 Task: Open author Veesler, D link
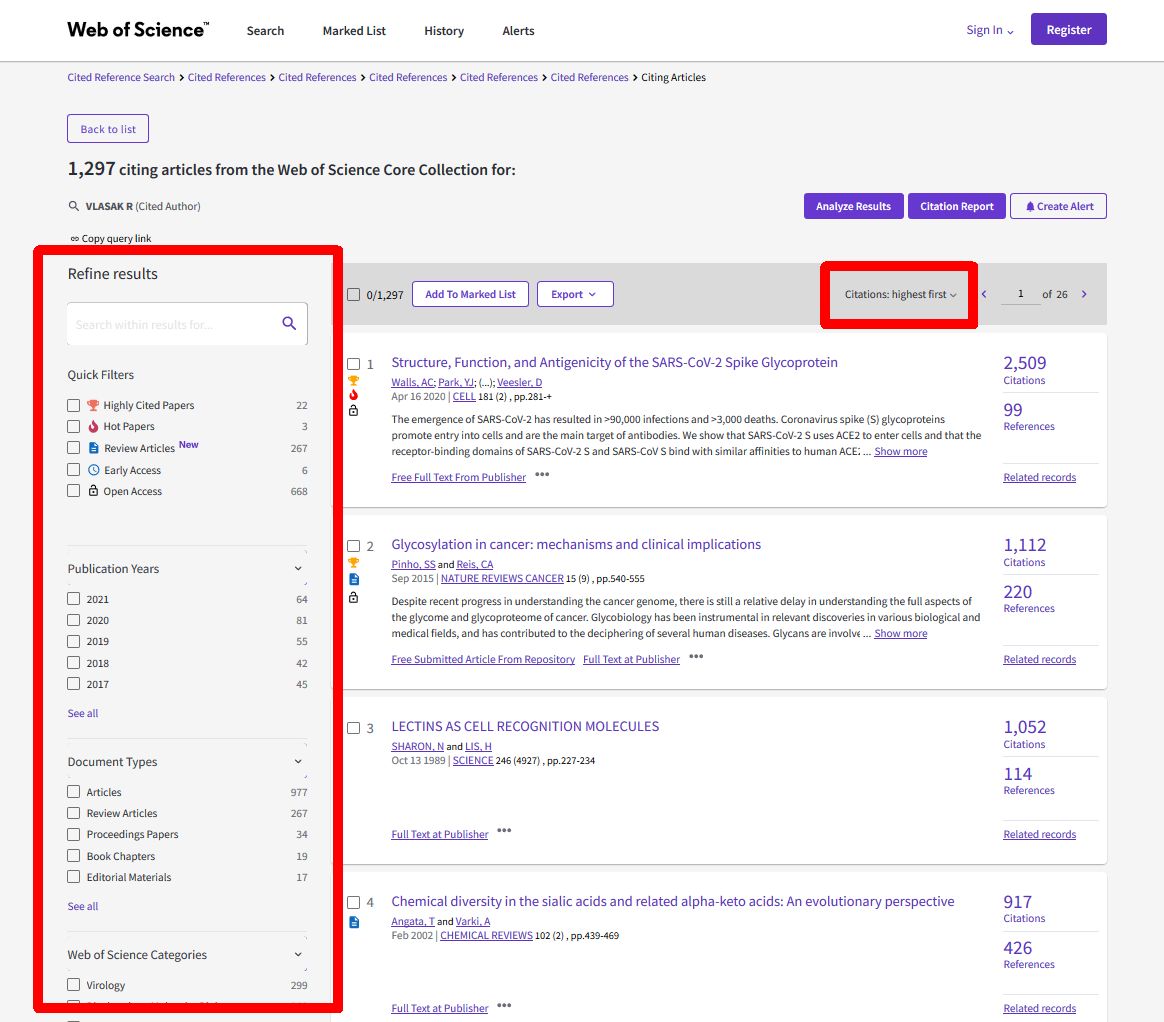[520, 382]
